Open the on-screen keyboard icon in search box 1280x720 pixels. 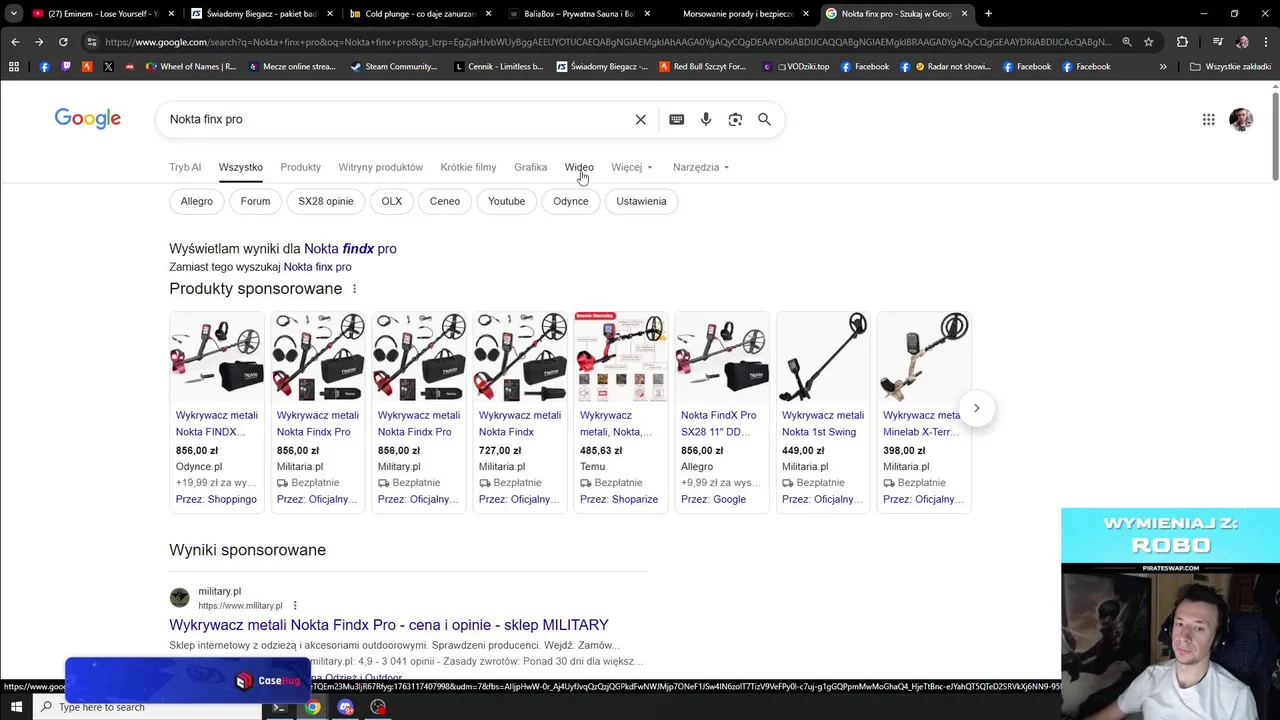[677, 119]
